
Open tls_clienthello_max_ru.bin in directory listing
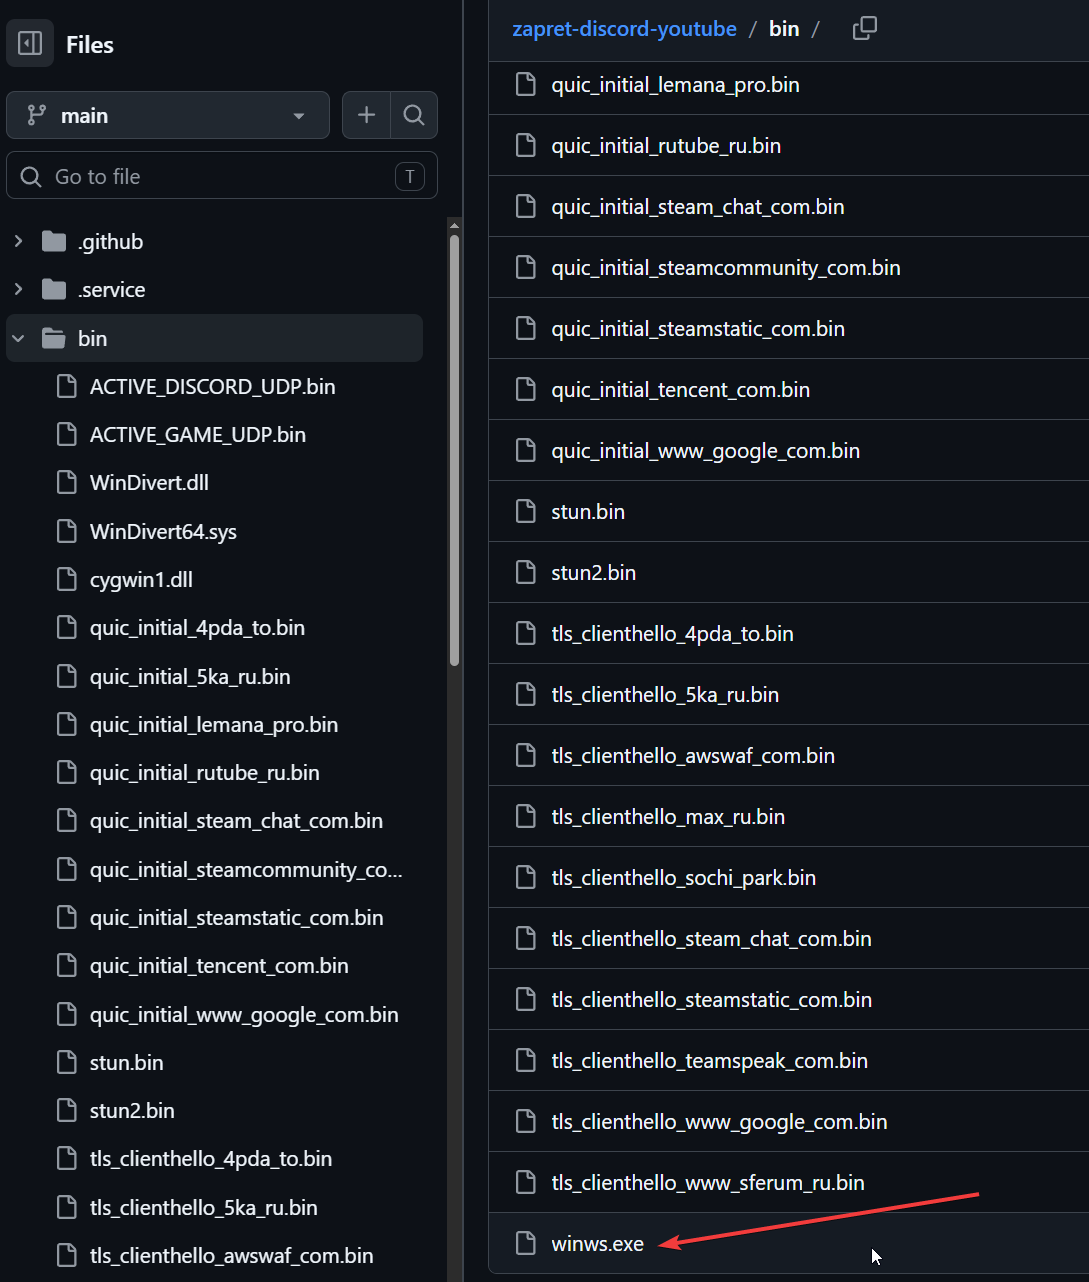(668, 816)
